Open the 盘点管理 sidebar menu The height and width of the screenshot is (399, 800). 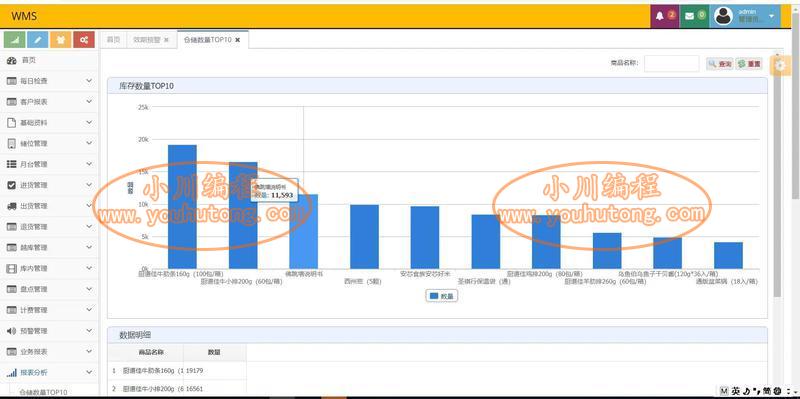click(x=49, y=289)
